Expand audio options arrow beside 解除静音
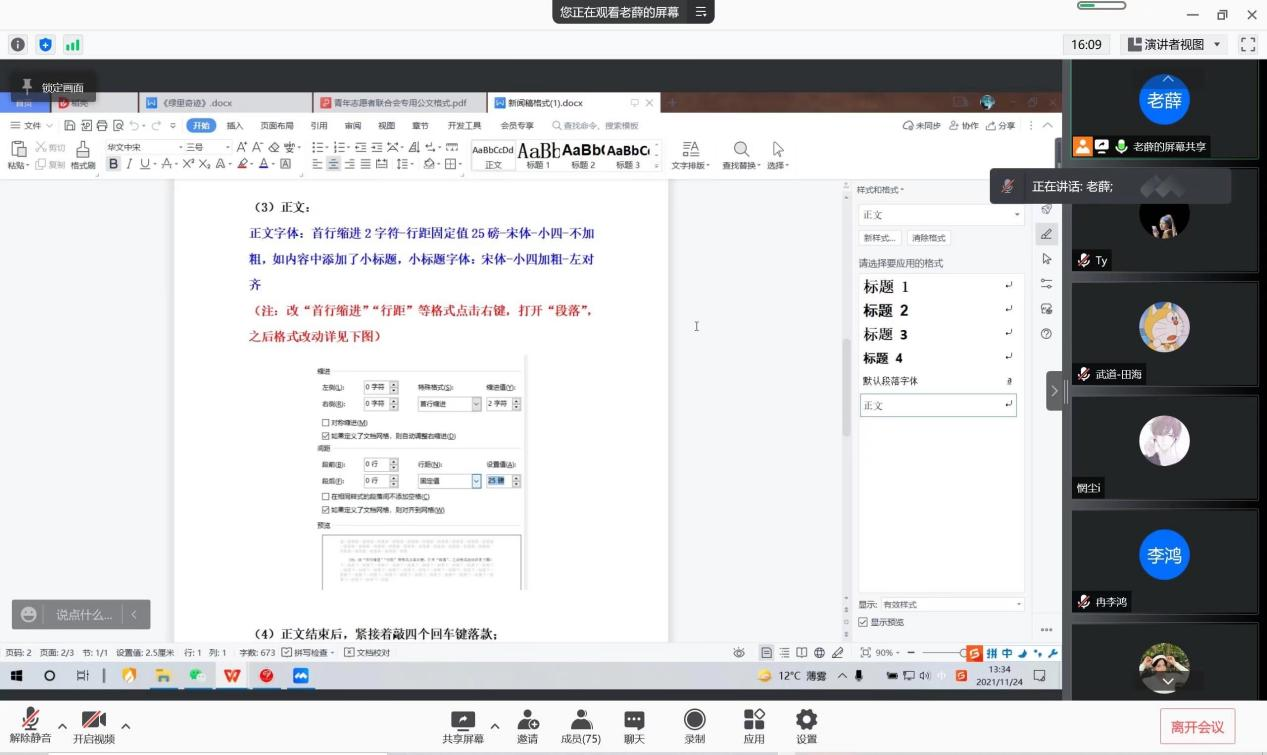The height and width of the screenshot is (755, 1267). (62, 725)
